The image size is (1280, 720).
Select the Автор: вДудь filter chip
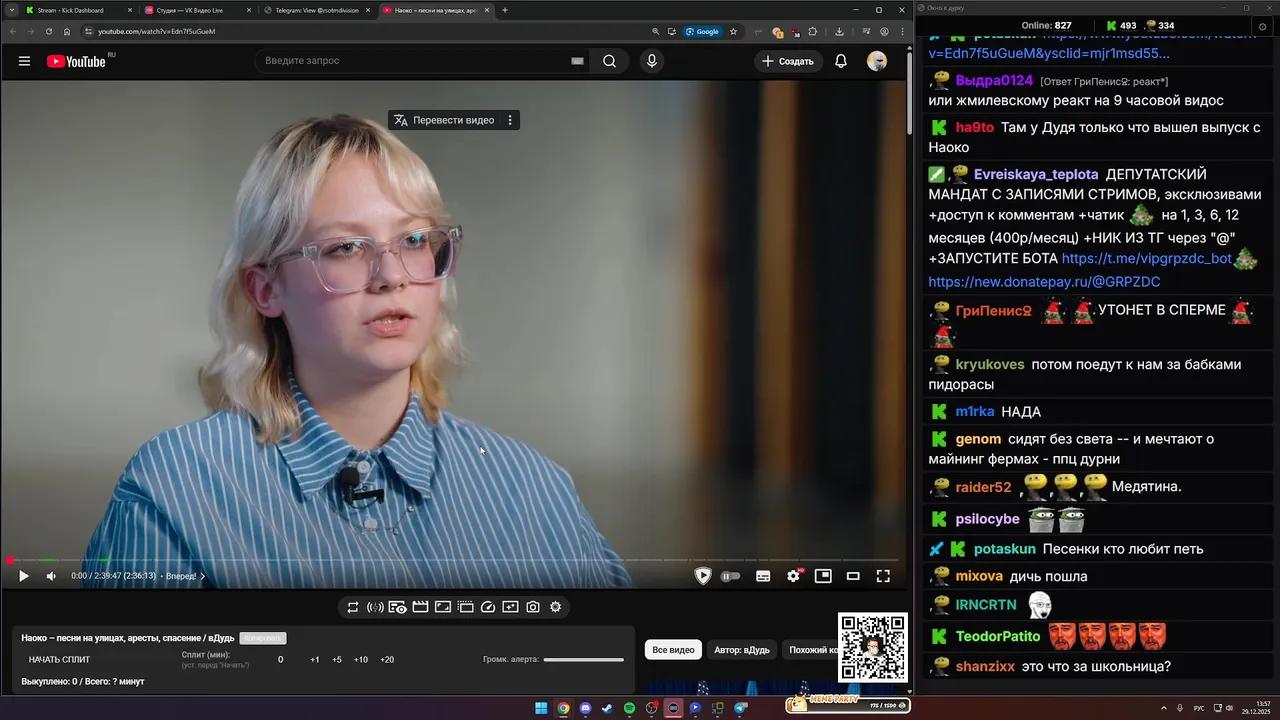tap(742, 650)
